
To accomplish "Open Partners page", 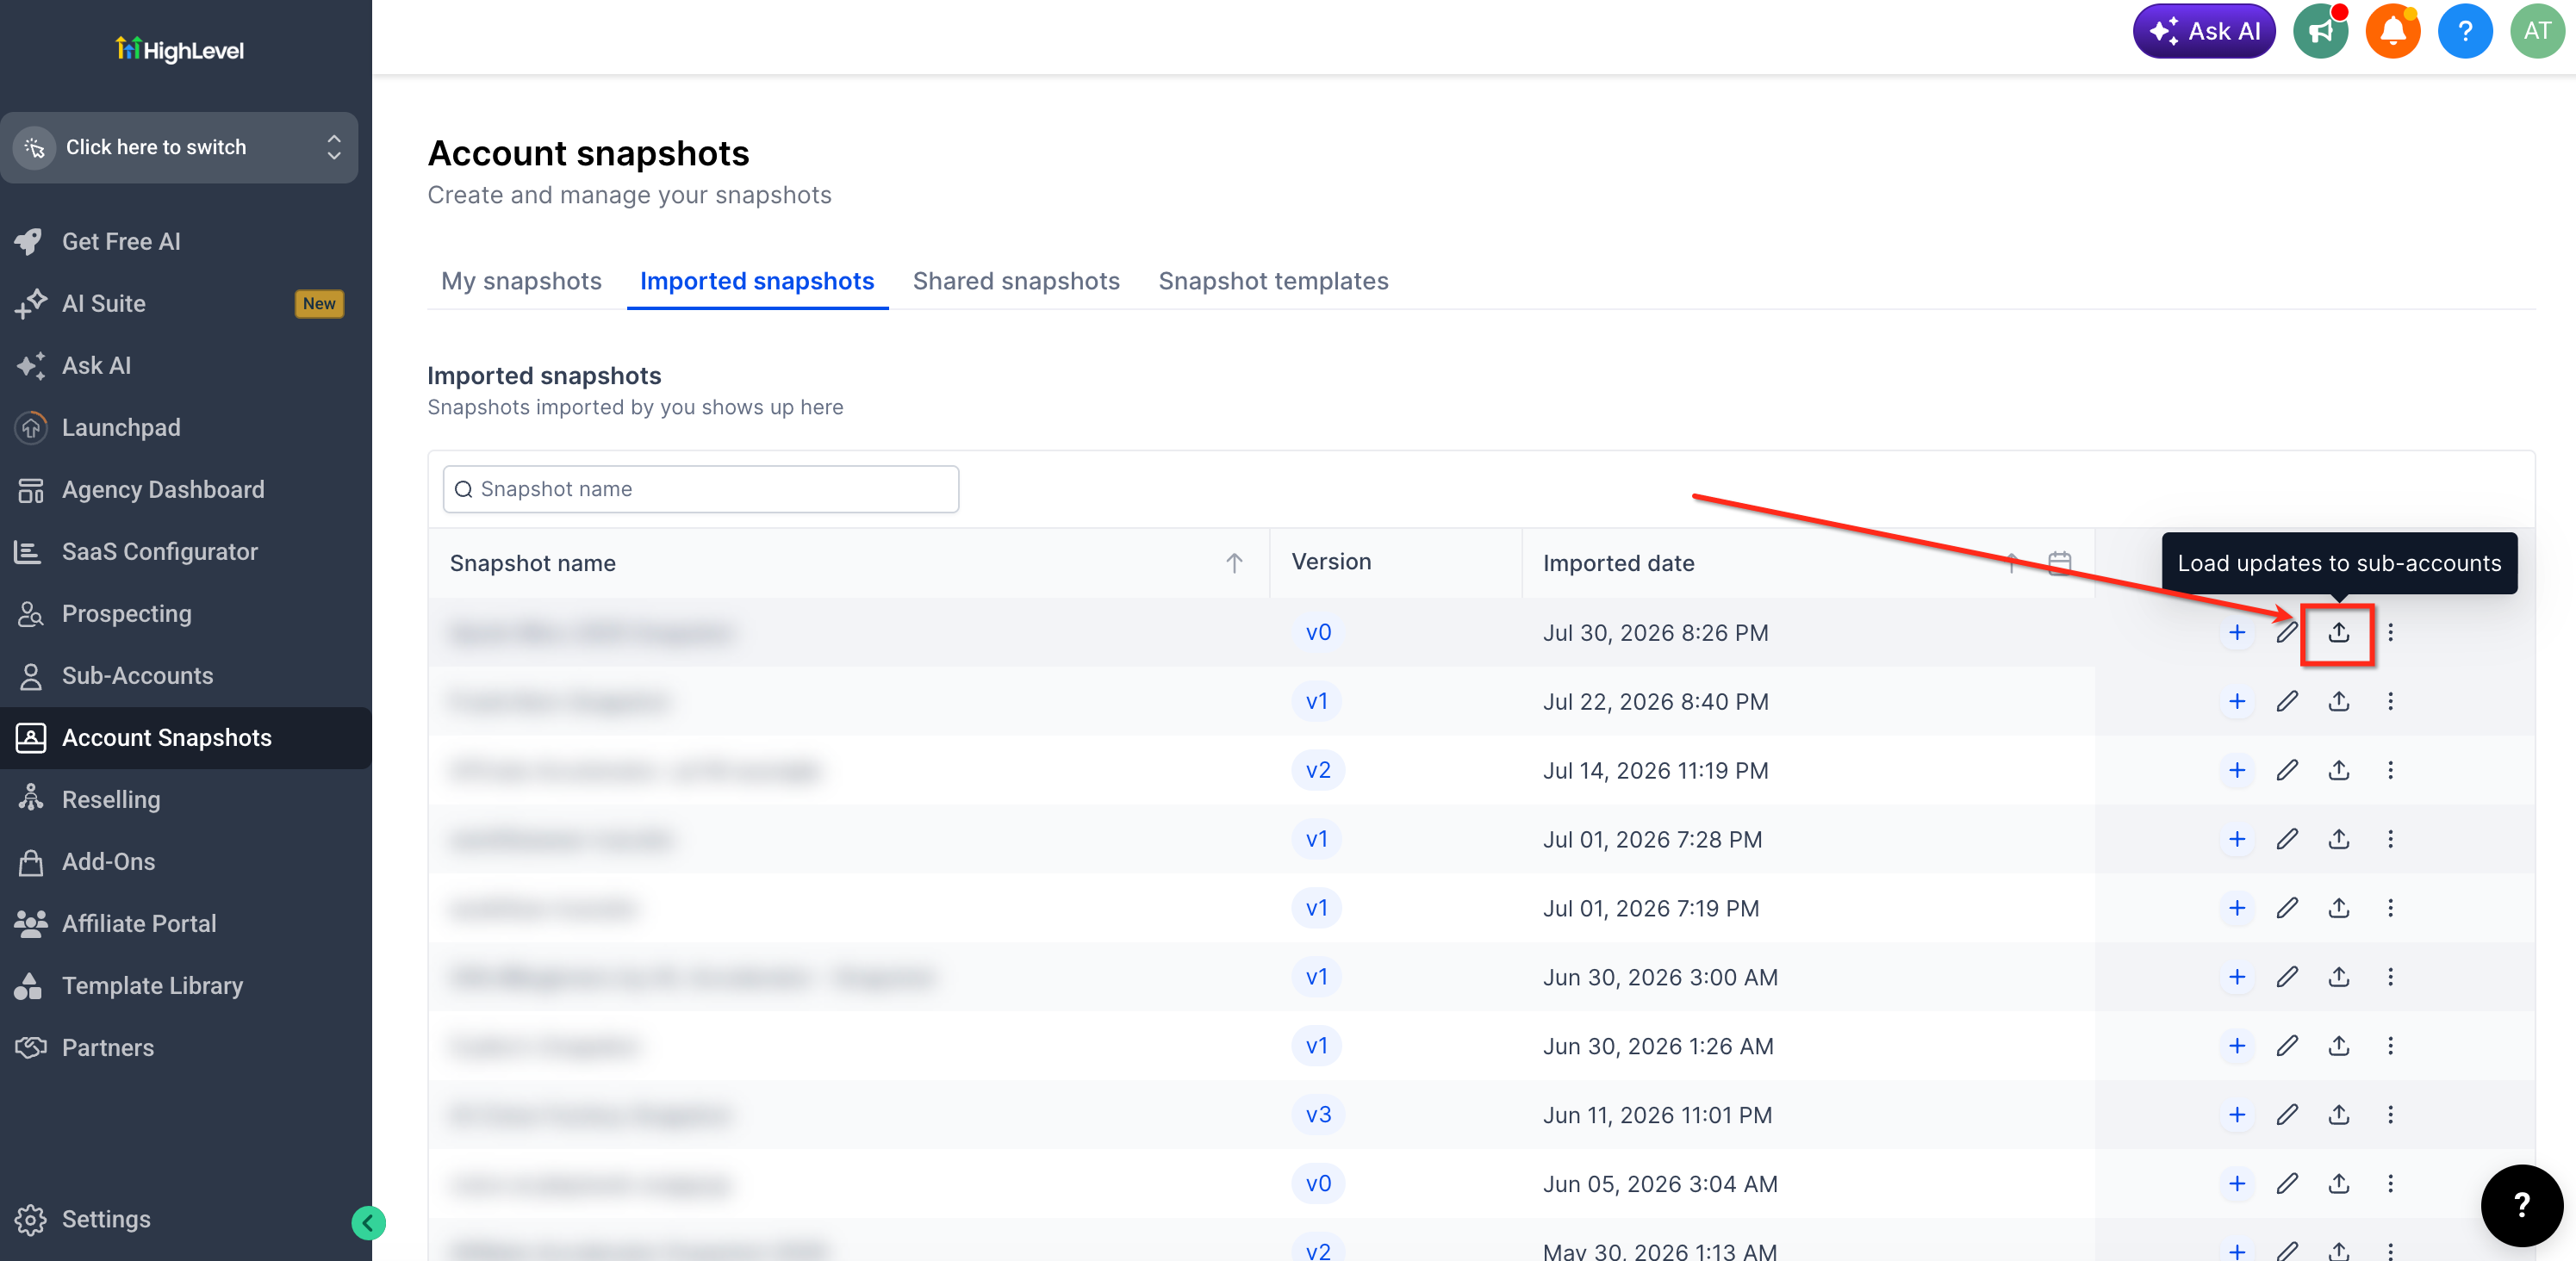I will tap(107, 1047).
